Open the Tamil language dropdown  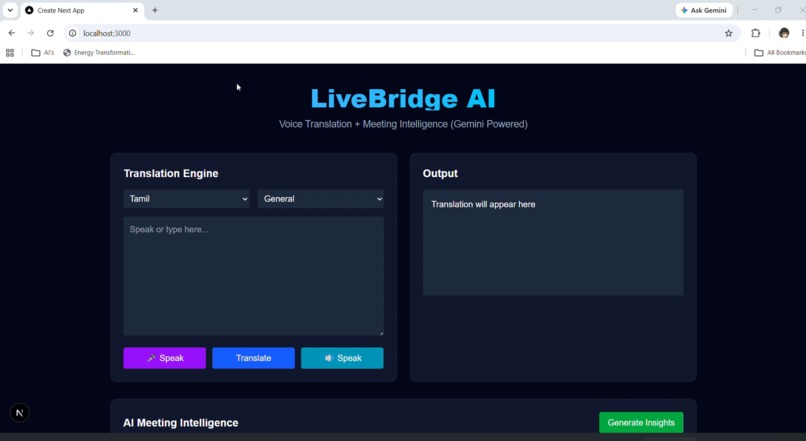pyautogui.click(x=186, y=199)
